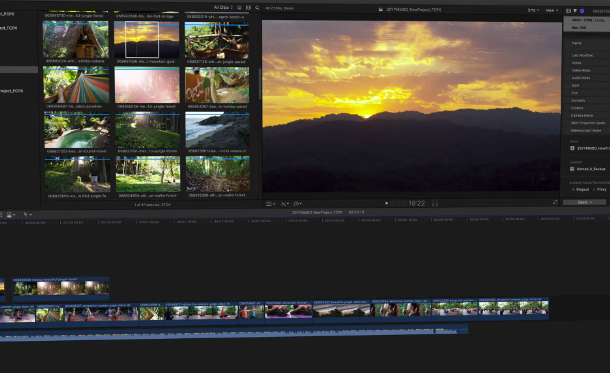
Task: Select the last clip in the timeline storyline
Action: (x=514, y=308)
